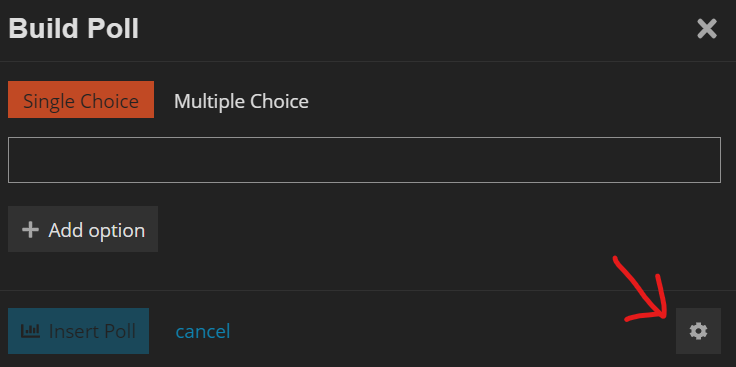Insert the poll into the post

pos(78,331)
